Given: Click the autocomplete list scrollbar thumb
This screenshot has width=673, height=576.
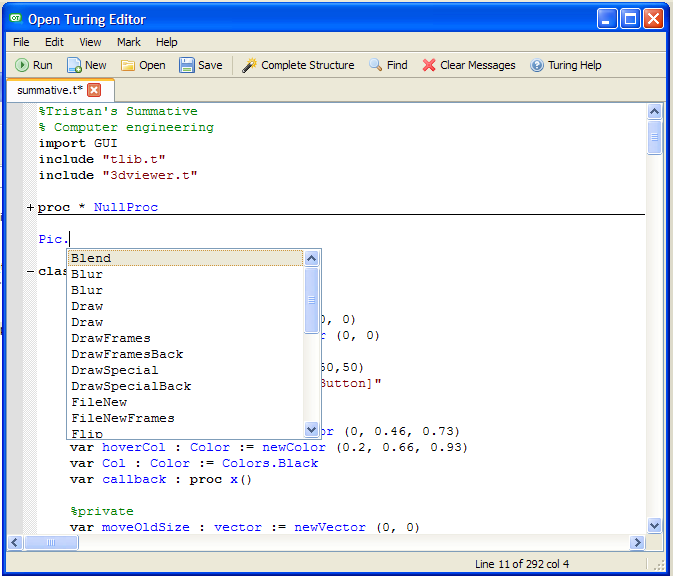Looking at the screenshot, I should tap(312, 300).
